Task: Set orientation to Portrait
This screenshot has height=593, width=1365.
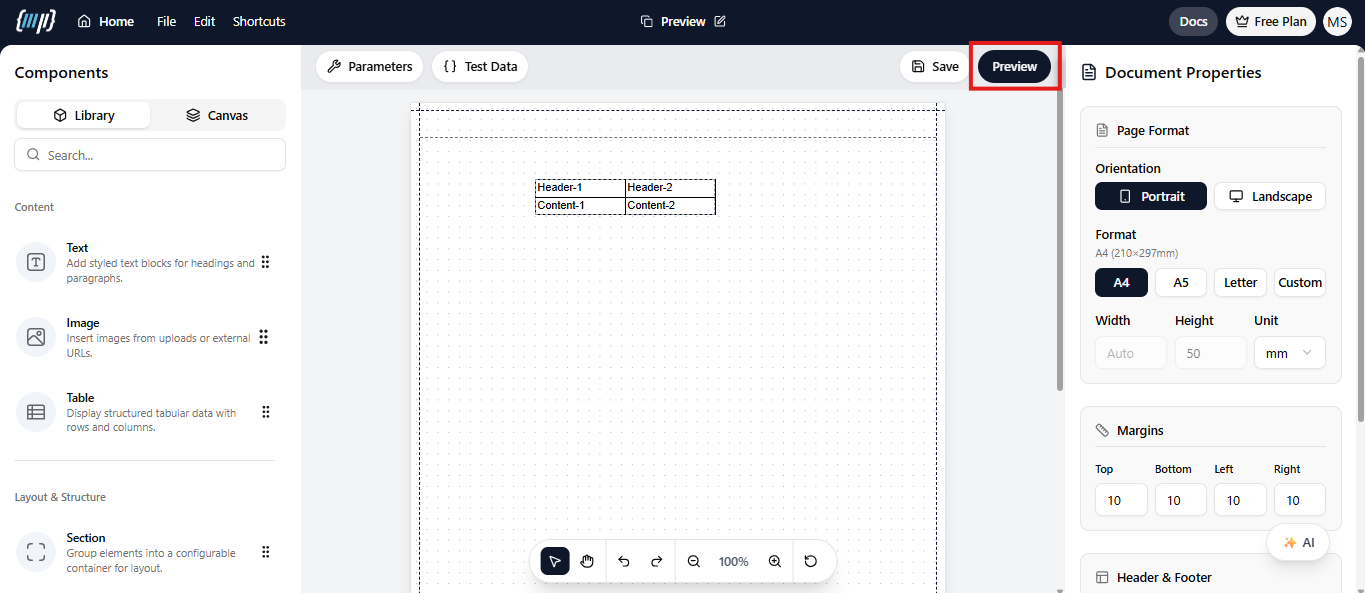Action: click(1151, 196)
